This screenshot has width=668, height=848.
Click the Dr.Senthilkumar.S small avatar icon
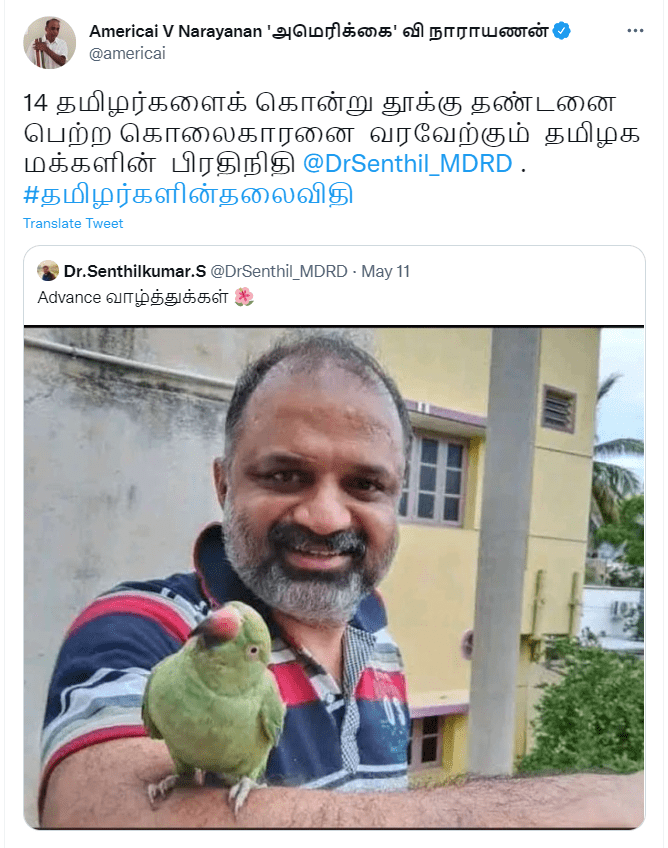pyautogui.click(x=48, y=270)
